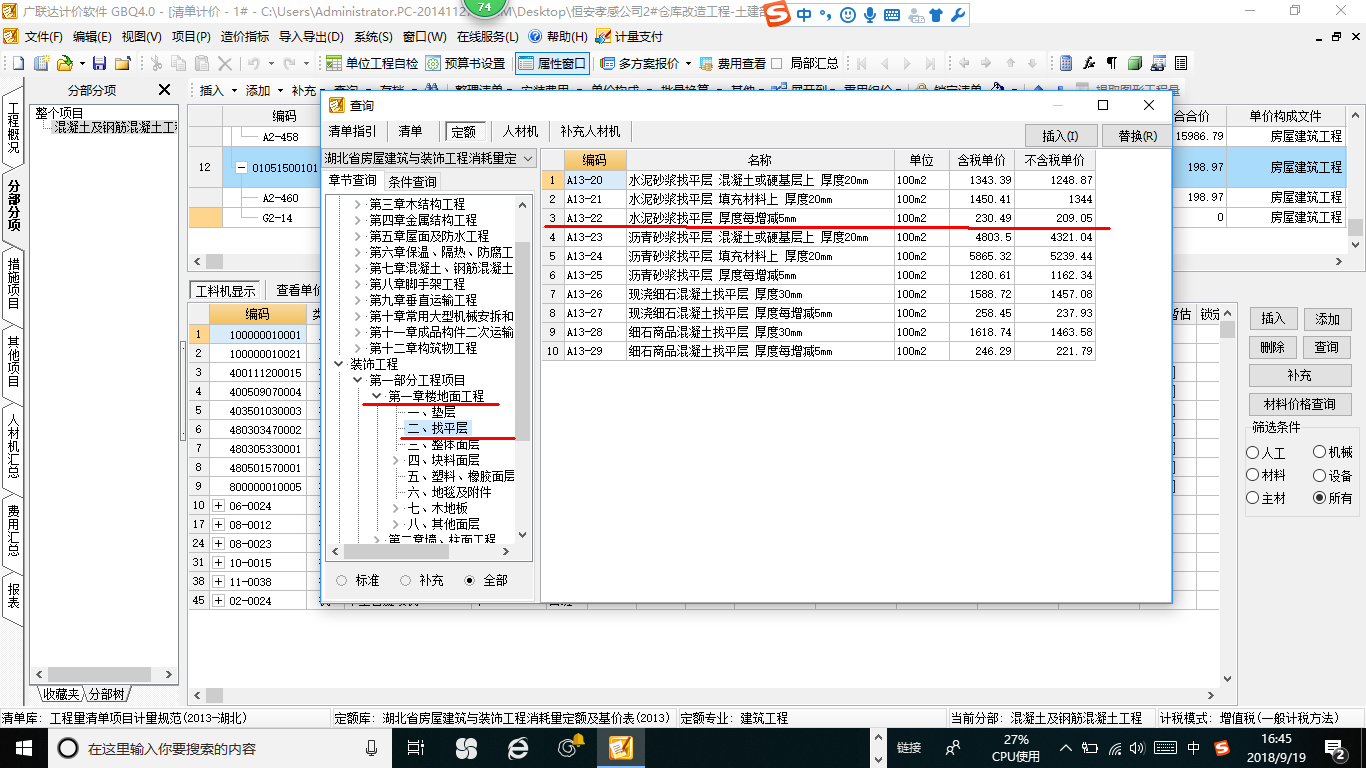The width and height of the screenshot is (1366, 768).
Task: Select the 设备 filter radio button
Action: tap(1319, 476)
